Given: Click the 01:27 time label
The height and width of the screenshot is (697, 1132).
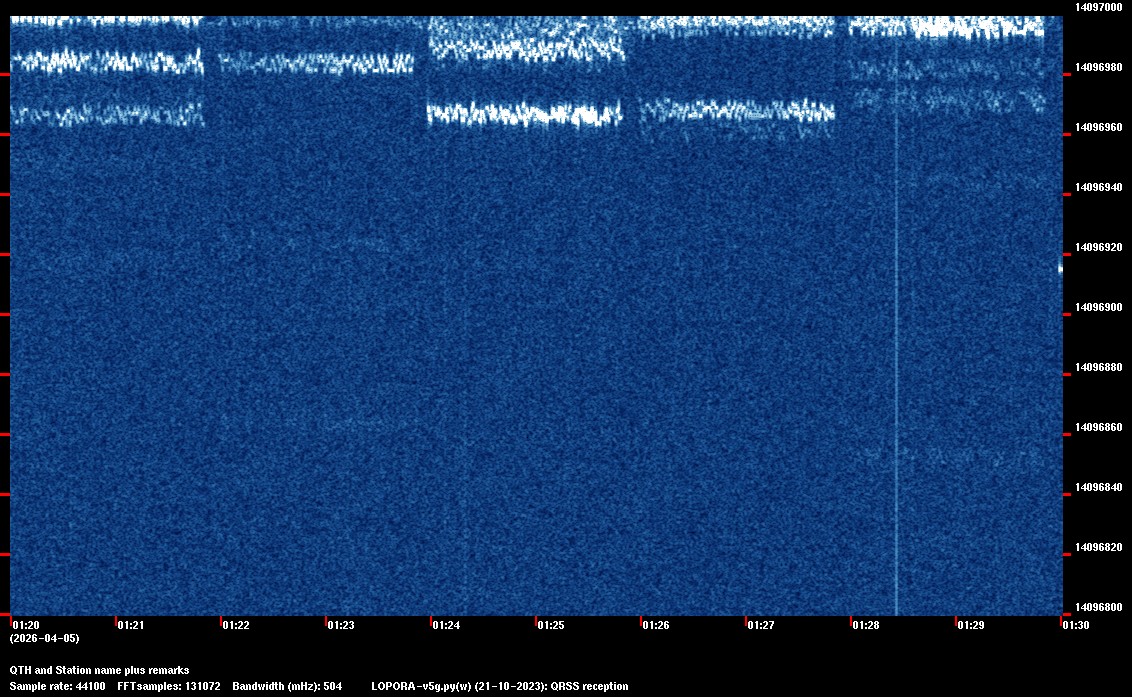Looking at the screenshot, I should pyautogui.click(x=761, y=625).
